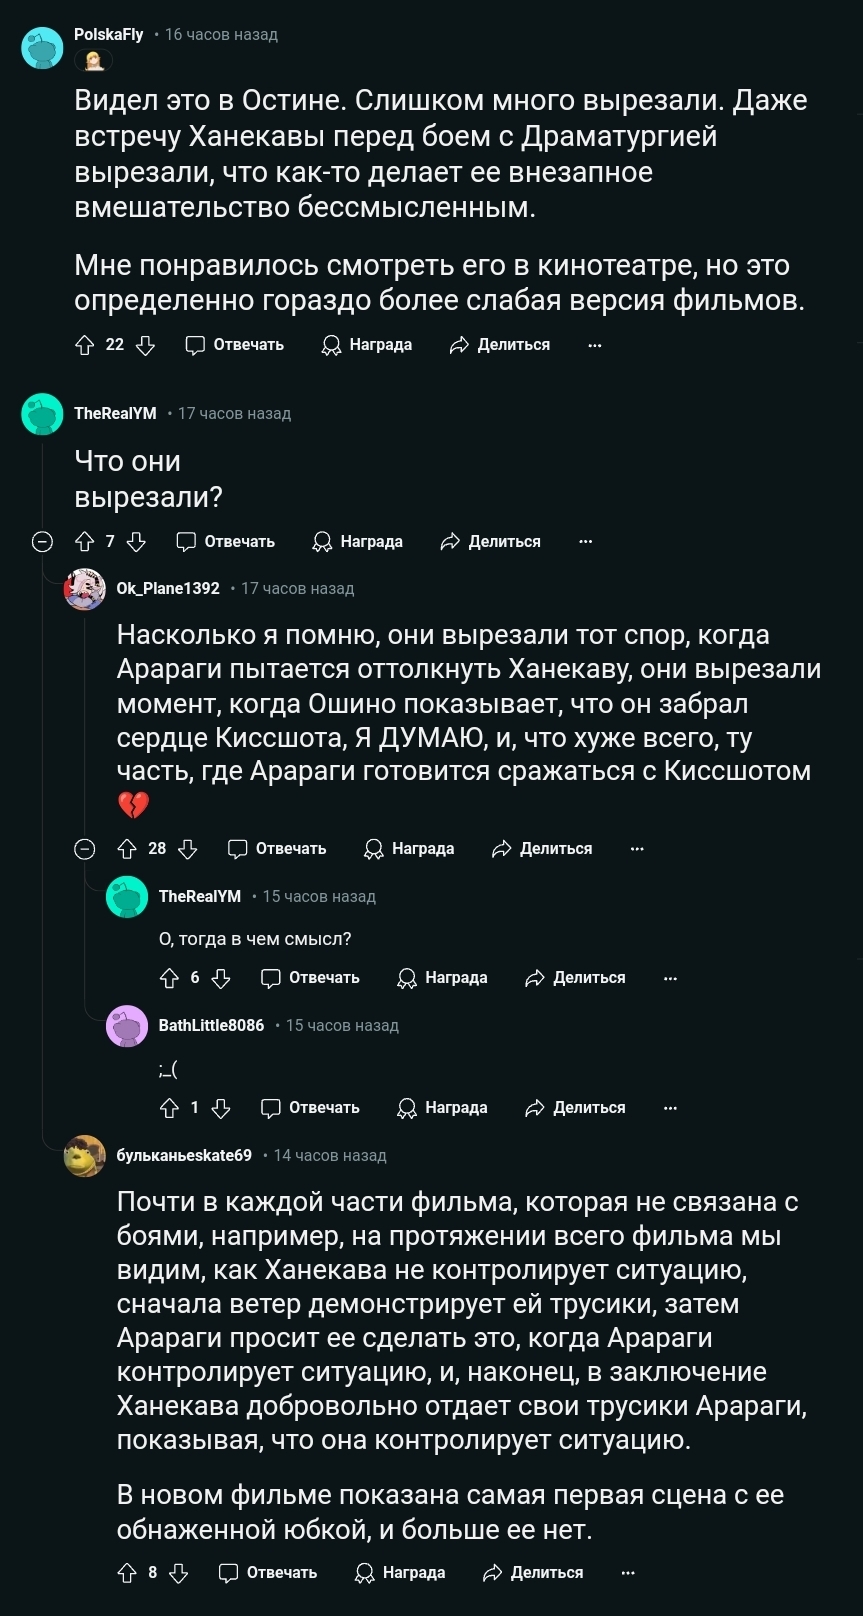Upvote the last comment with 8 votes
863x1616 pixels.
127,1573
